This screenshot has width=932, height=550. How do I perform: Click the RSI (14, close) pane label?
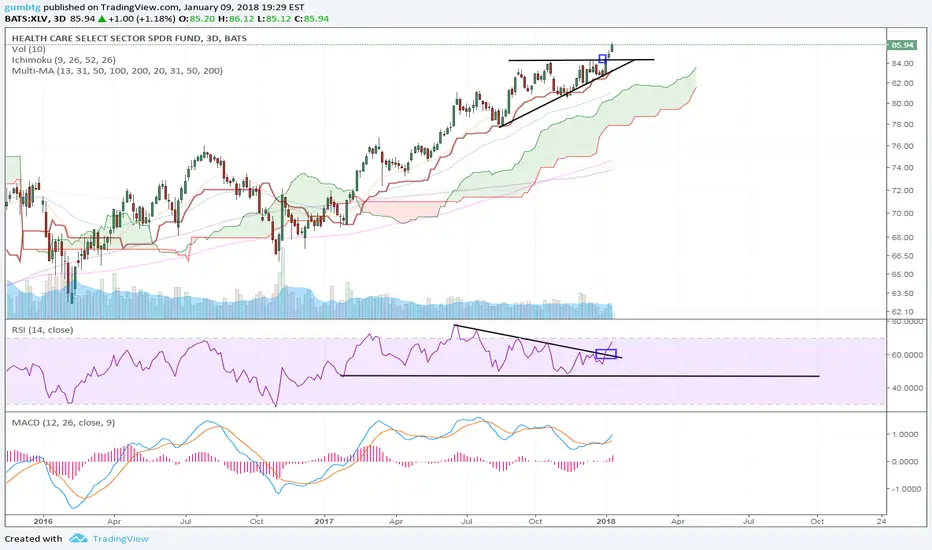tap(42, 330)
